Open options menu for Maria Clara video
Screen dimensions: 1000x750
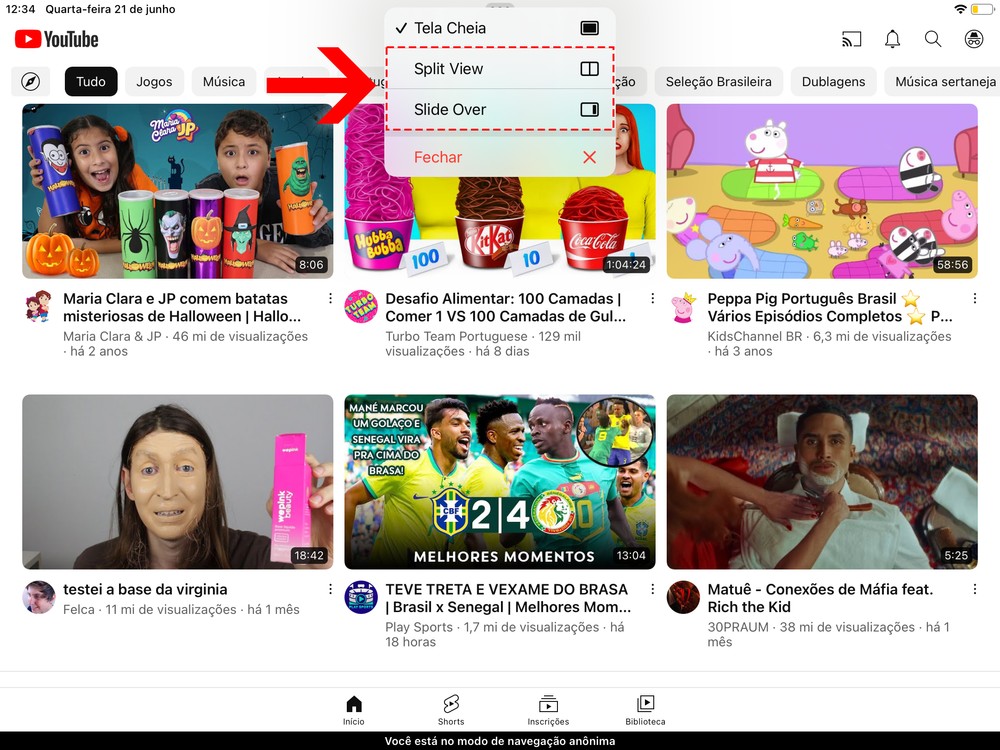(x=330, y=299)
